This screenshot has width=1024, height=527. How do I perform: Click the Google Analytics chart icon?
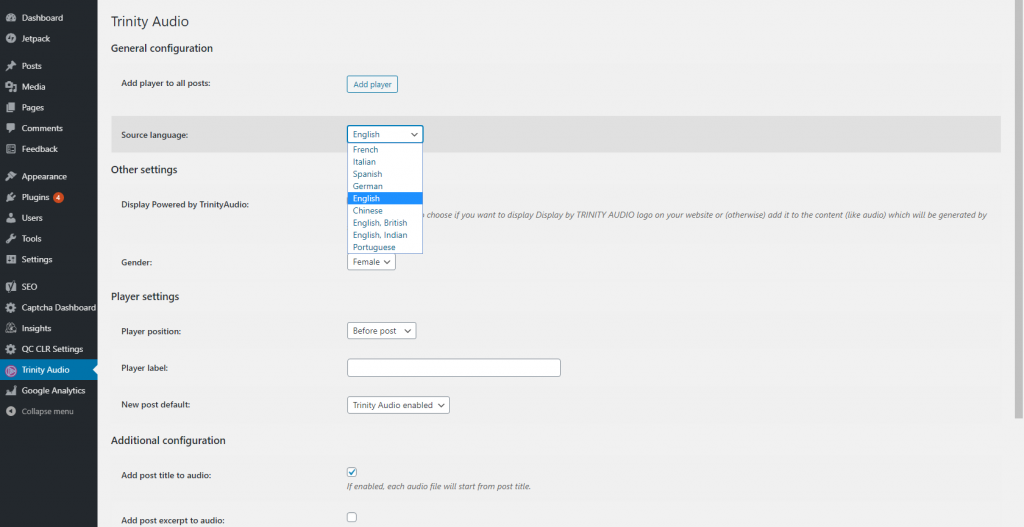pos(10,391)
